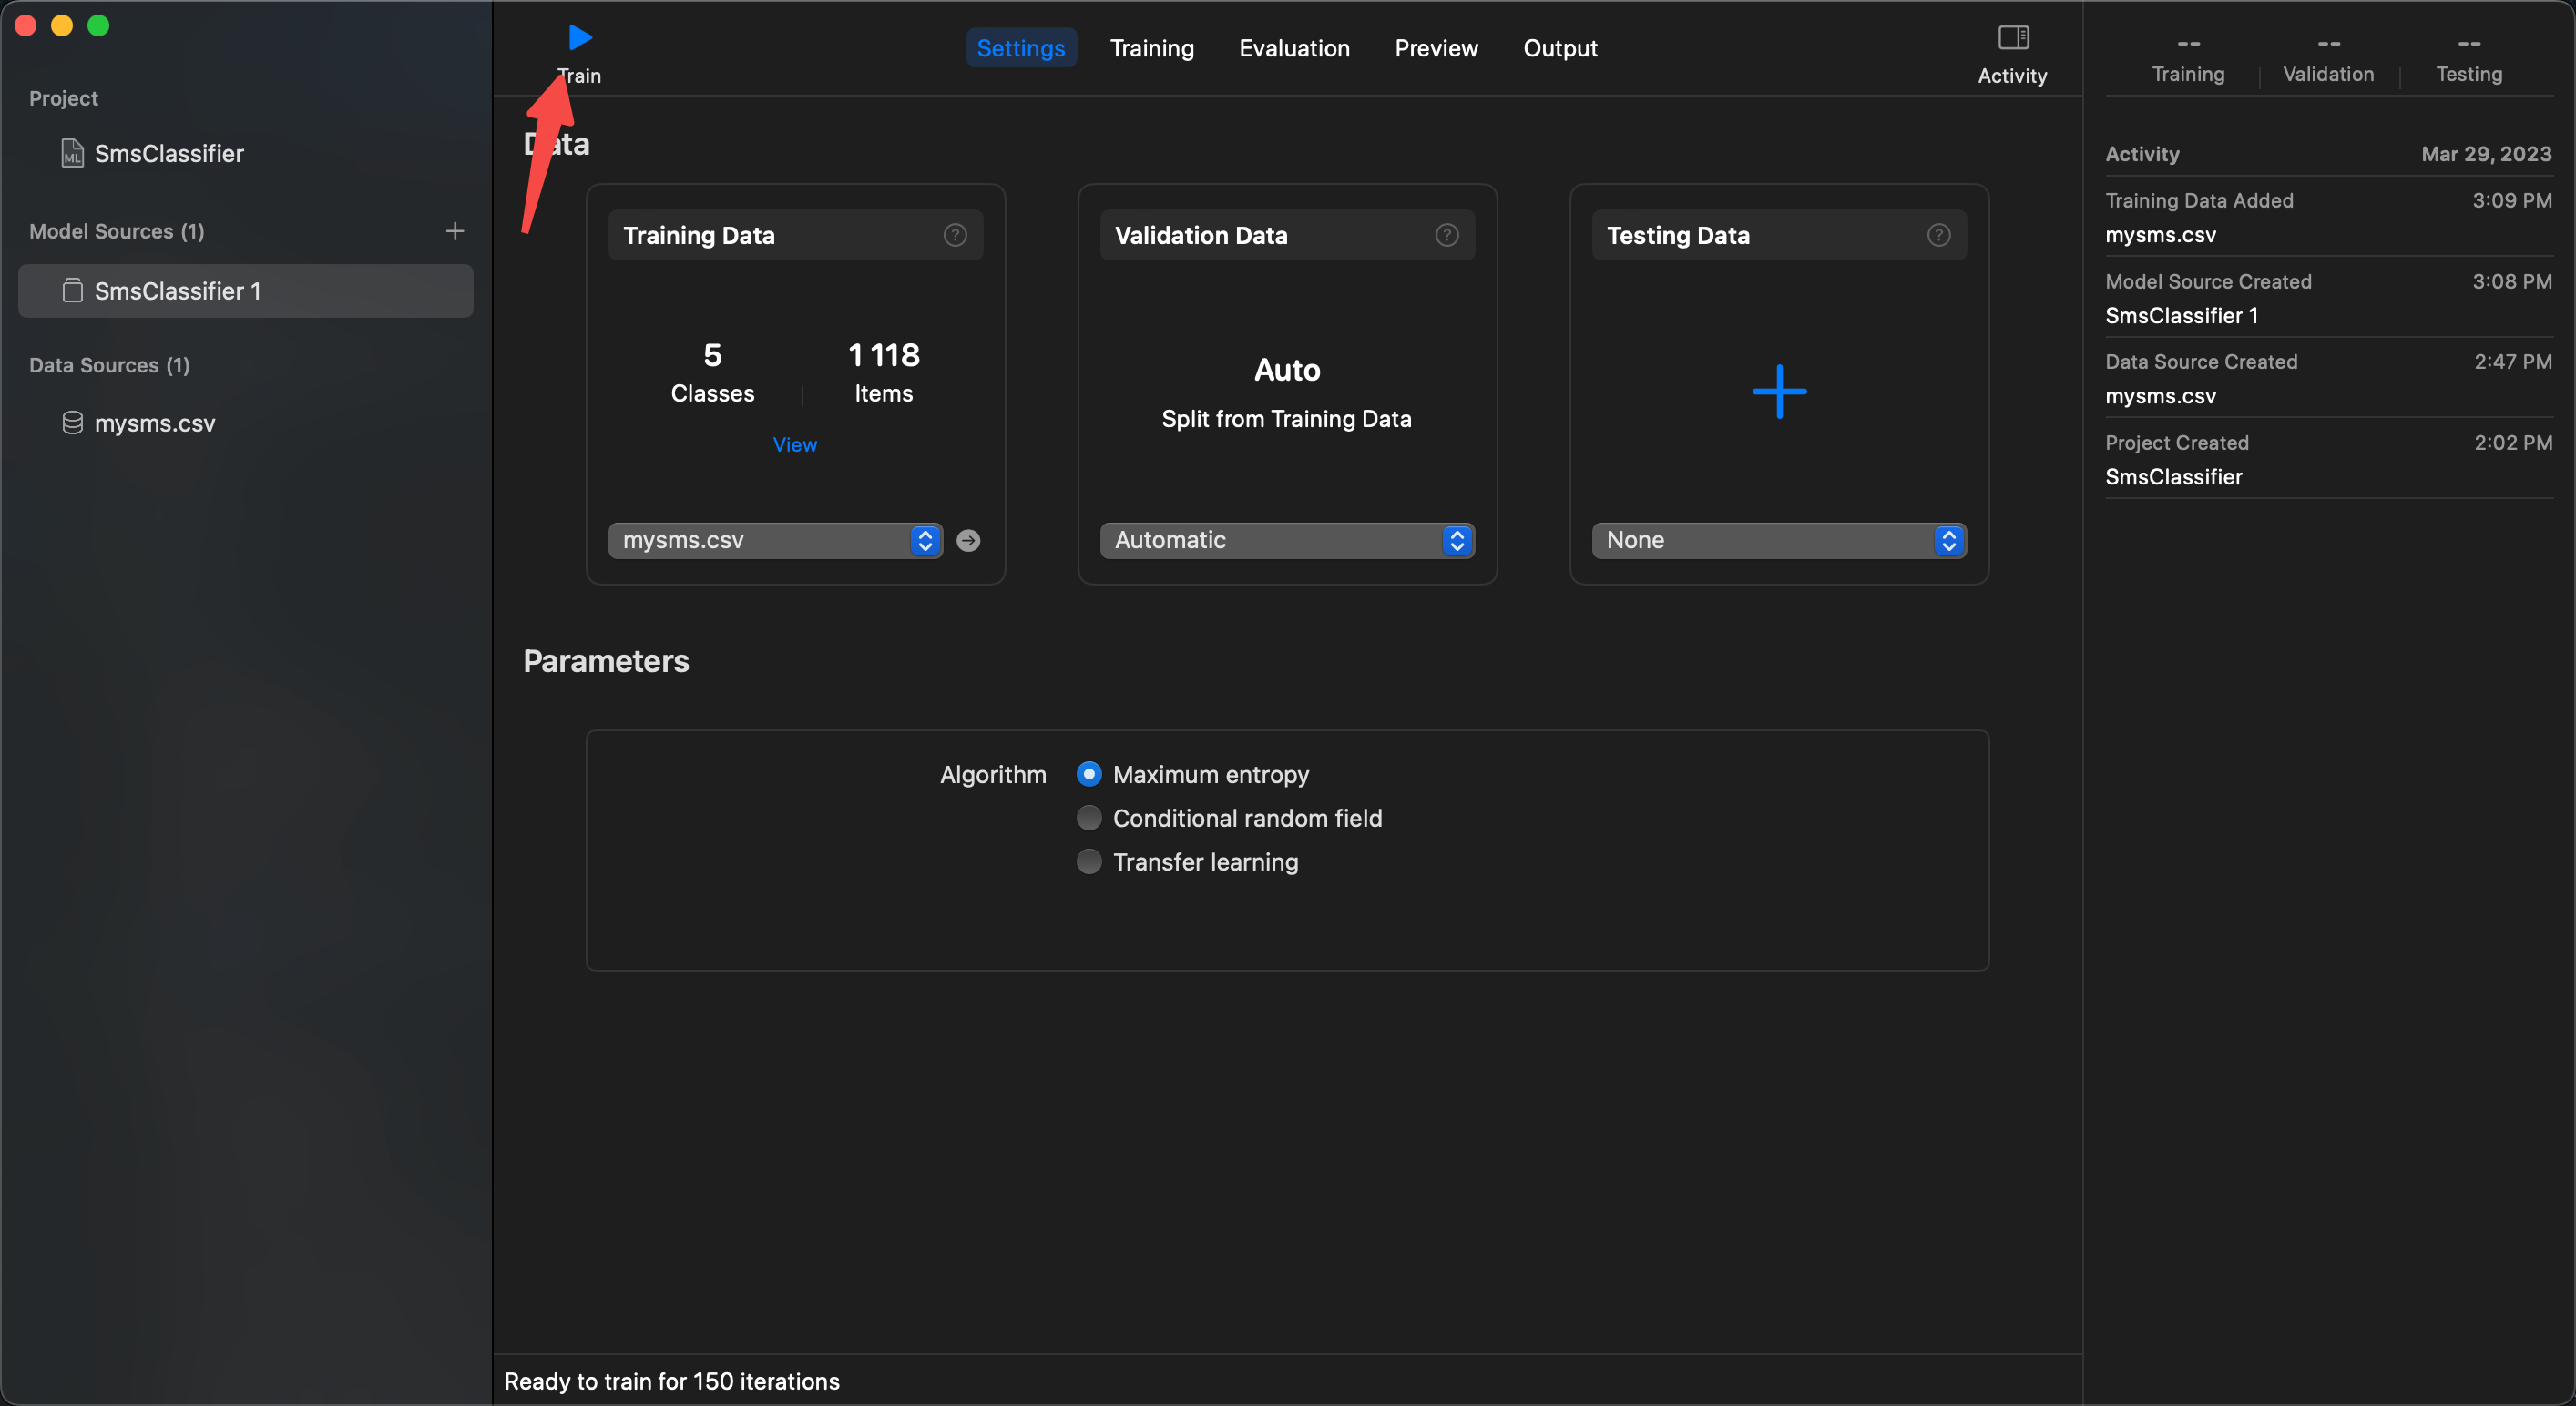2576x1406 pixels.
Task: Choose the Conditional random field algorithm
Action: click(x=1089, y=818)
